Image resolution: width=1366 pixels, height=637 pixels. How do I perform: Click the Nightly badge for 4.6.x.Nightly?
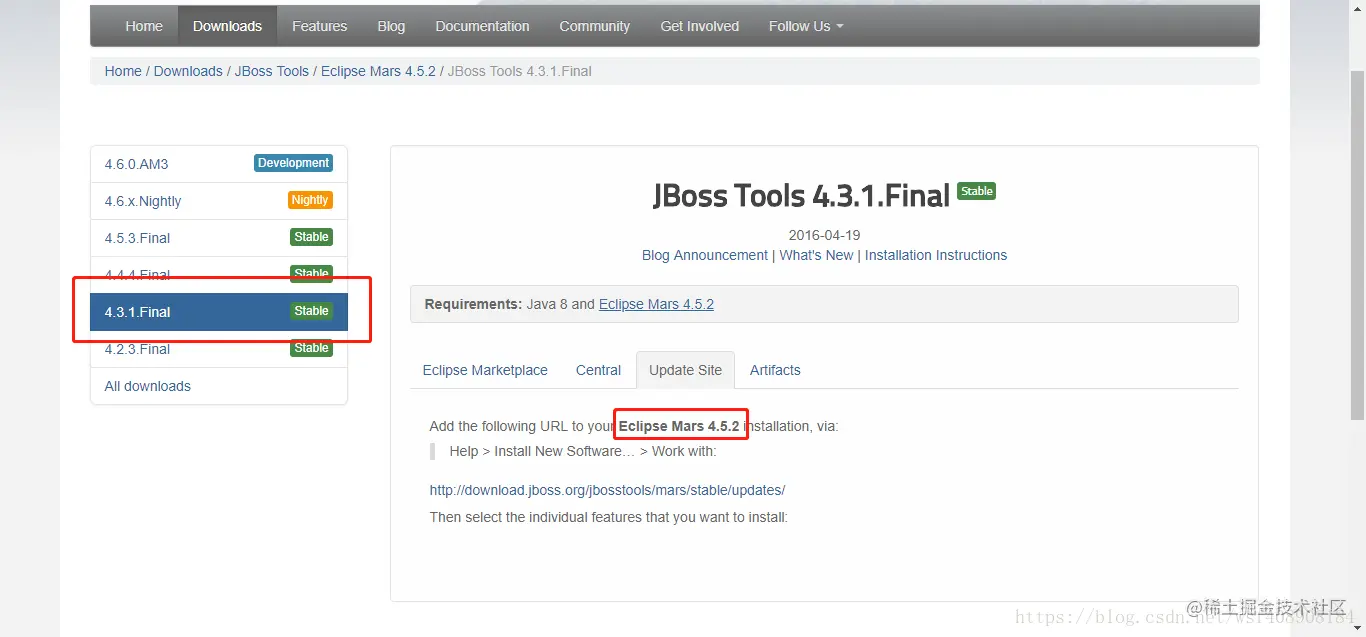[x=310, y=200]
